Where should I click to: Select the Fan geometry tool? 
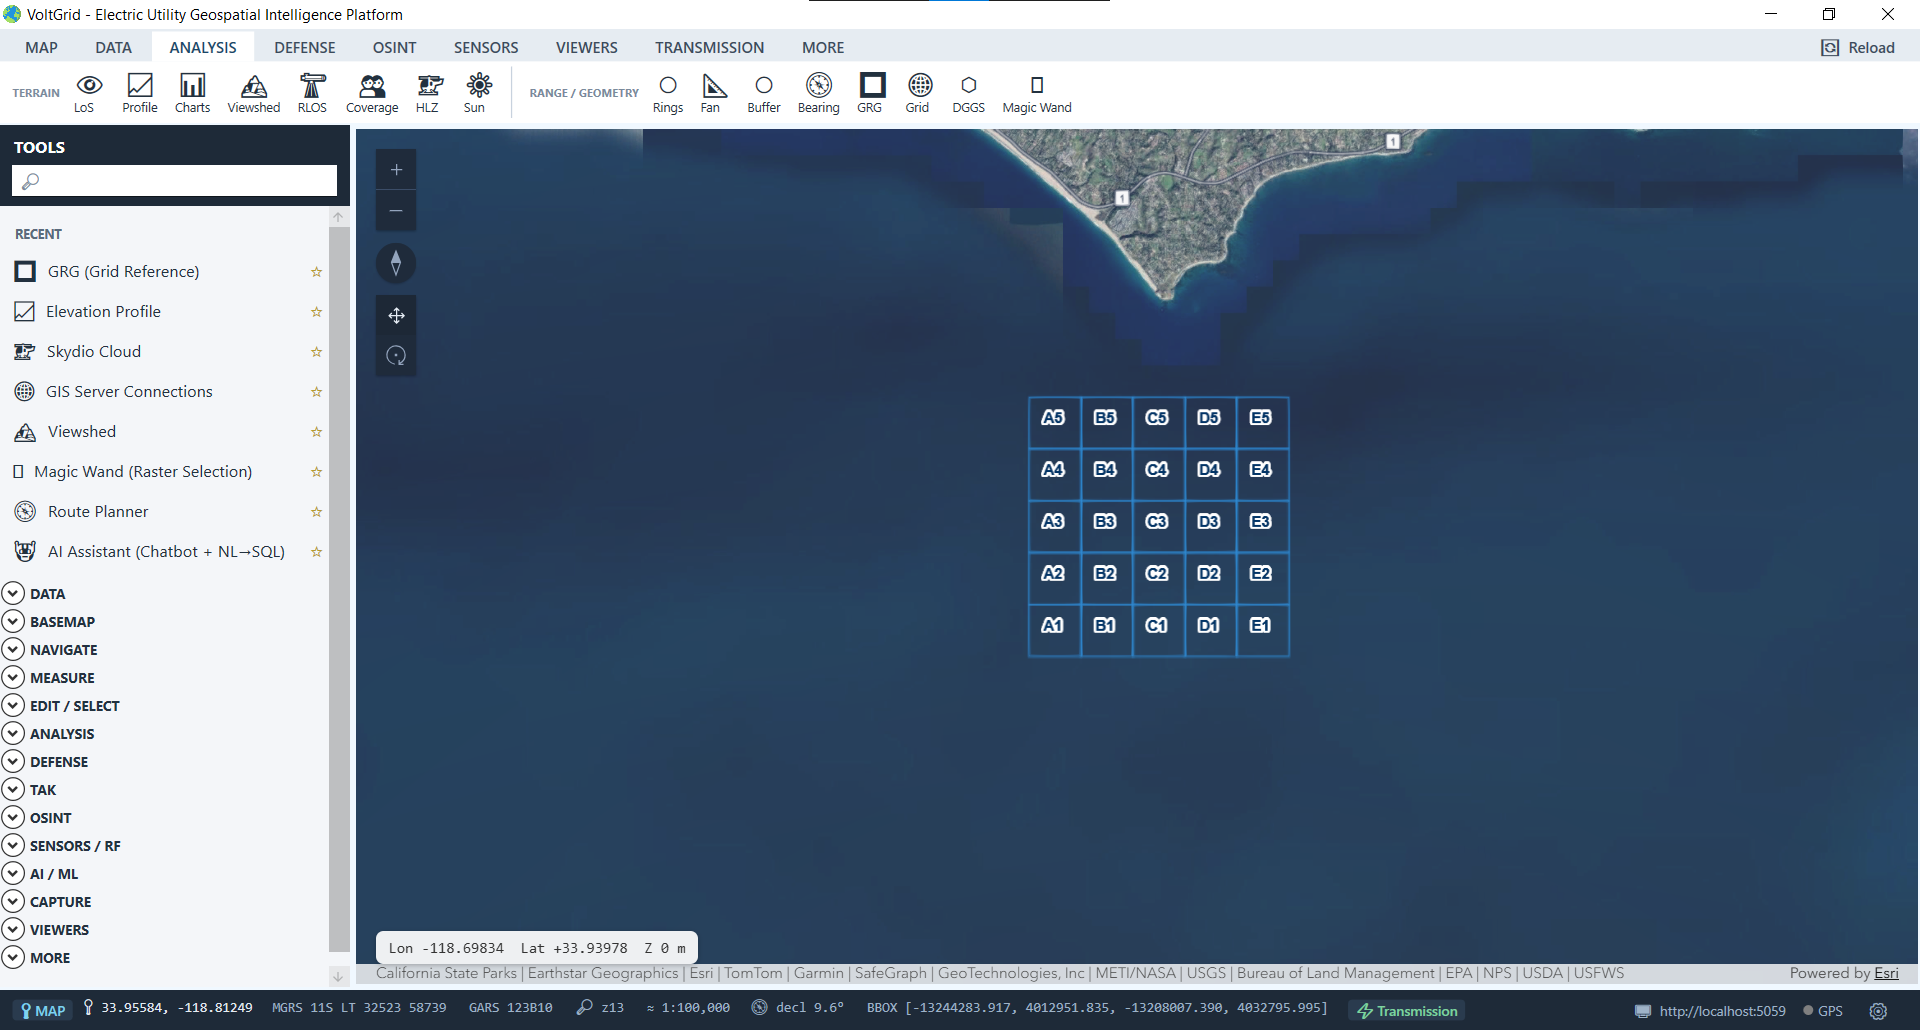[711, 93]
